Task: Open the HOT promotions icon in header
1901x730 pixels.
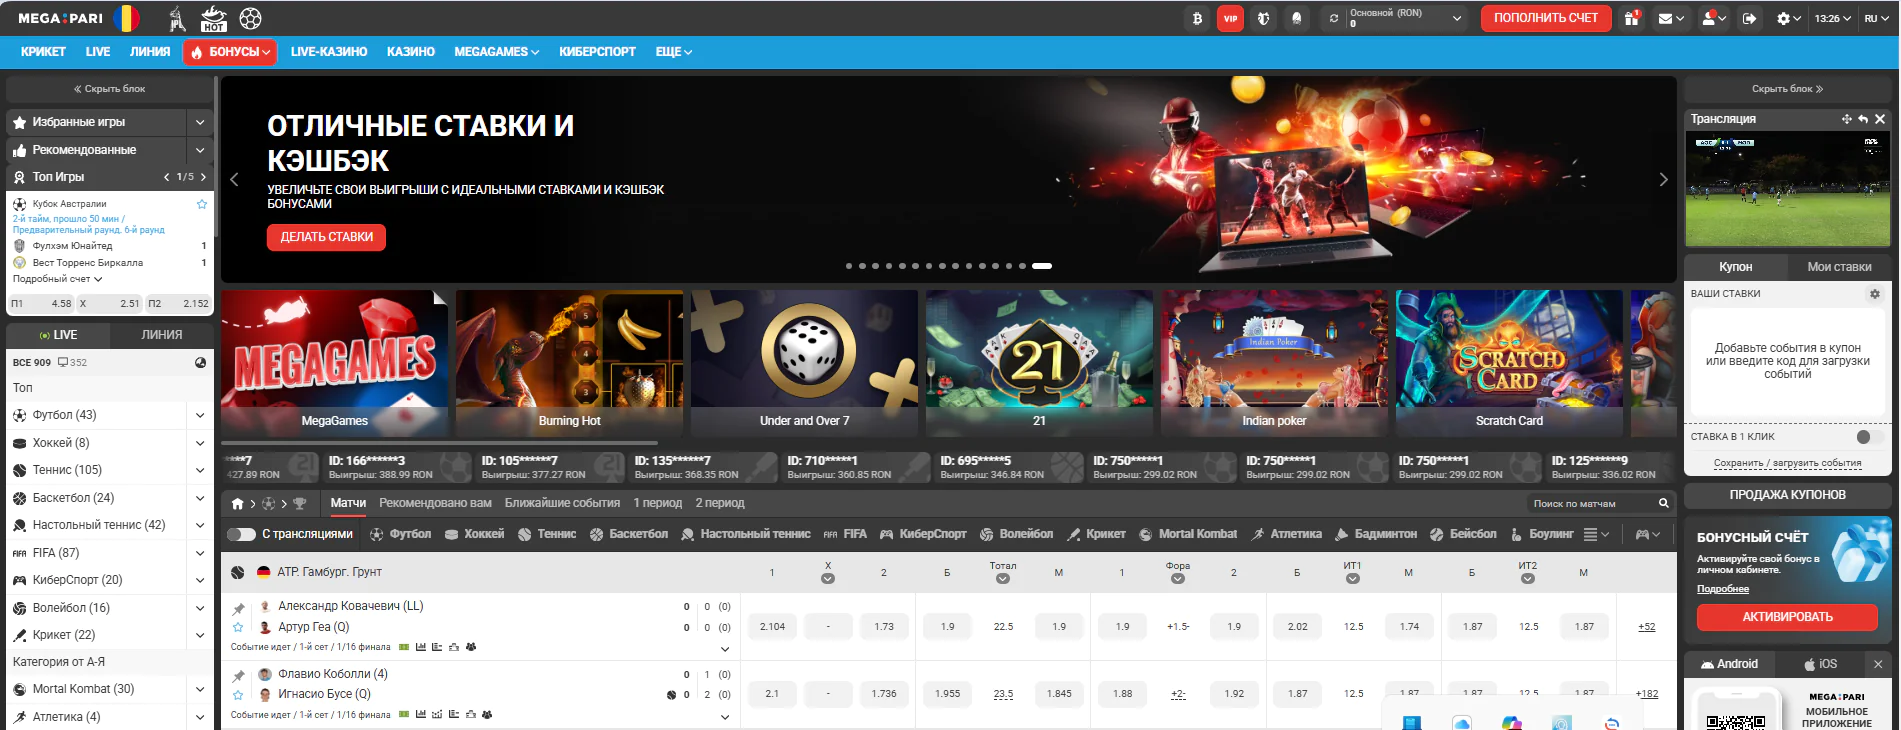Action: pyautogui.click(x=214, y=18)
